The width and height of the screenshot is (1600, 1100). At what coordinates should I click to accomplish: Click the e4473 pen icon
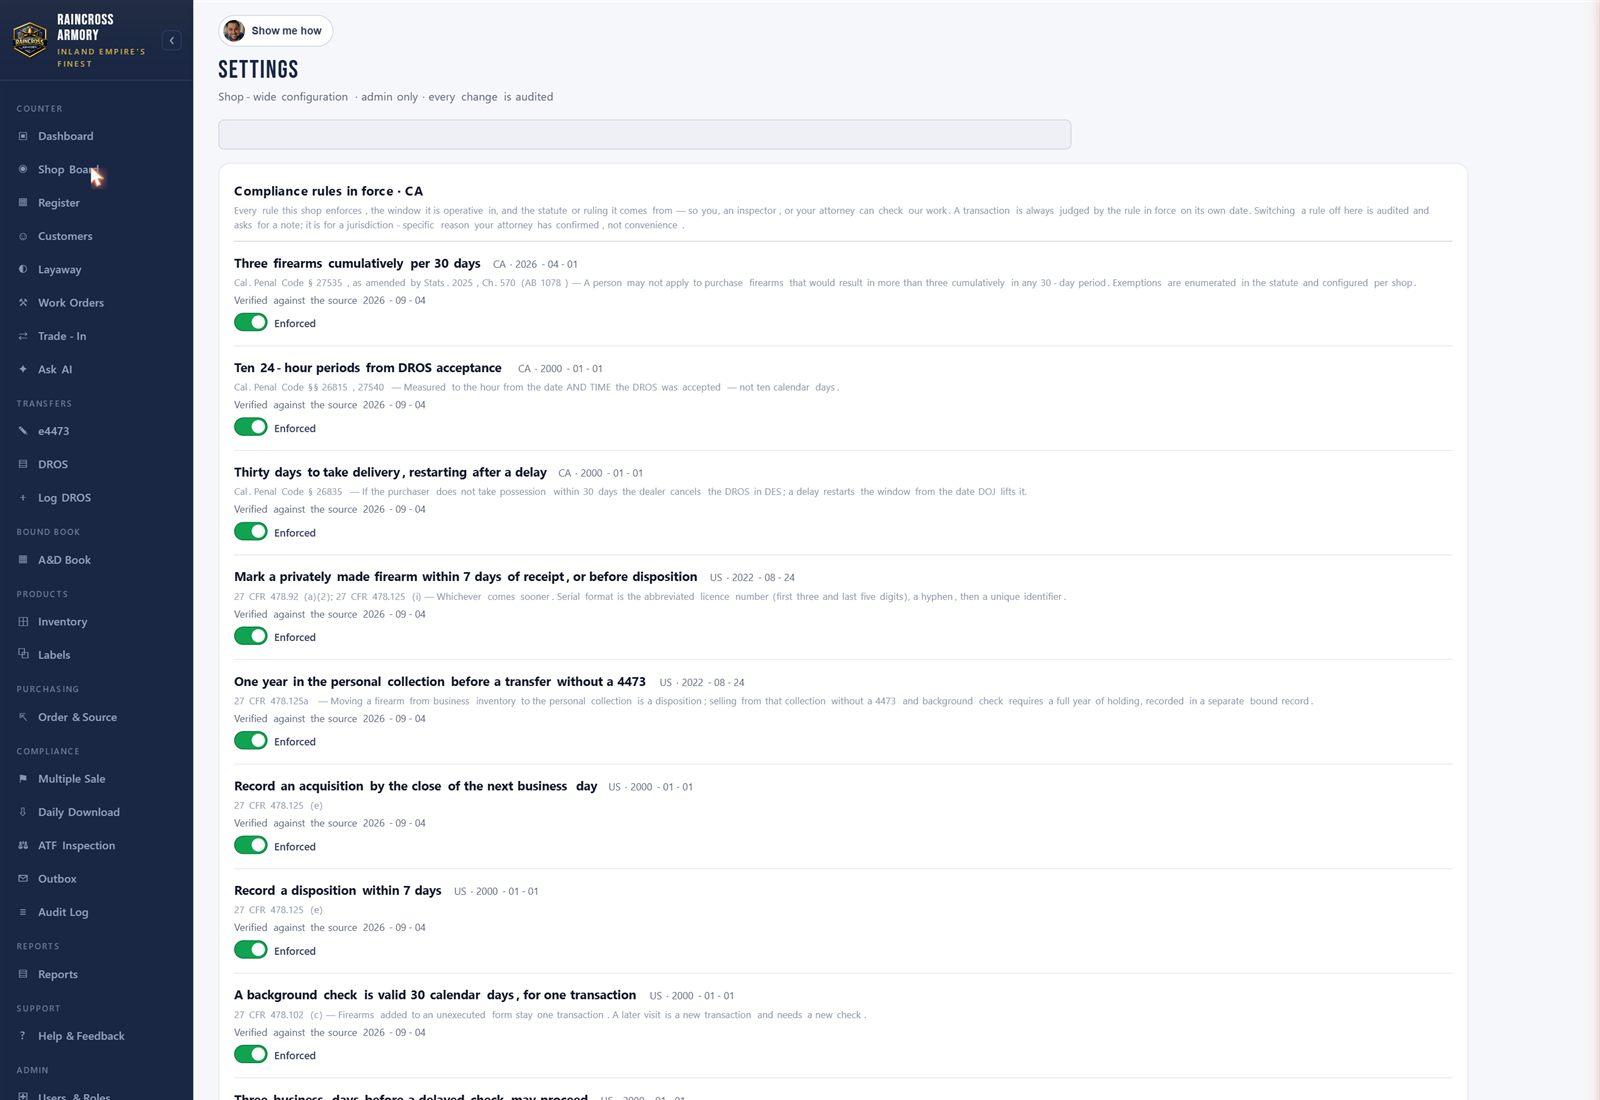tap(23, 431)
